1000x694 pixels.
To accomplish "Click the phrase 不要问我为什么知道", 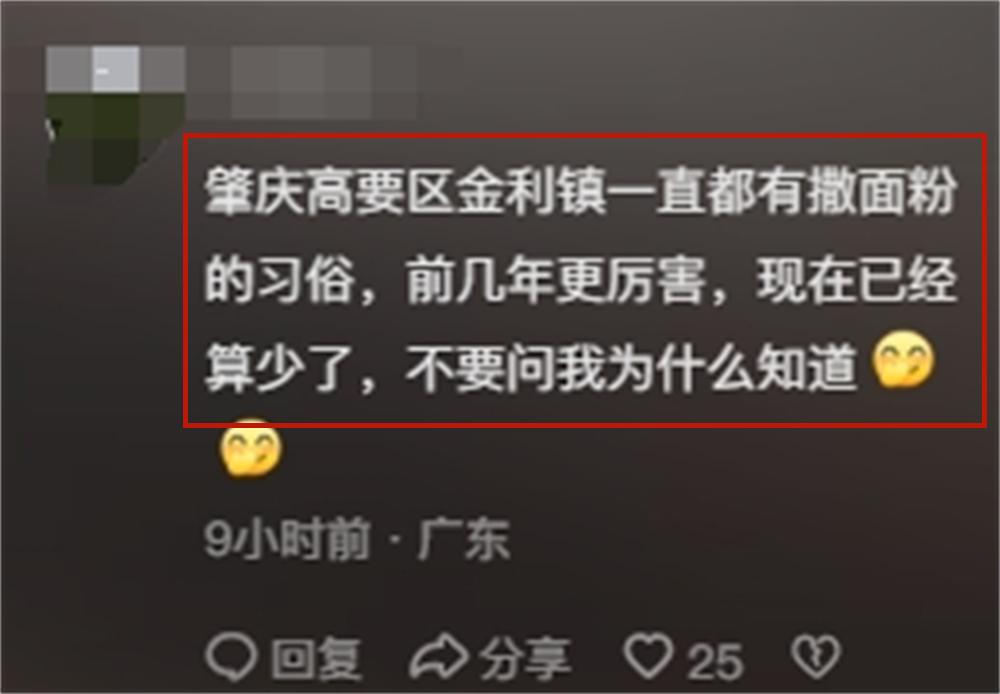I will tap(631, 368).
